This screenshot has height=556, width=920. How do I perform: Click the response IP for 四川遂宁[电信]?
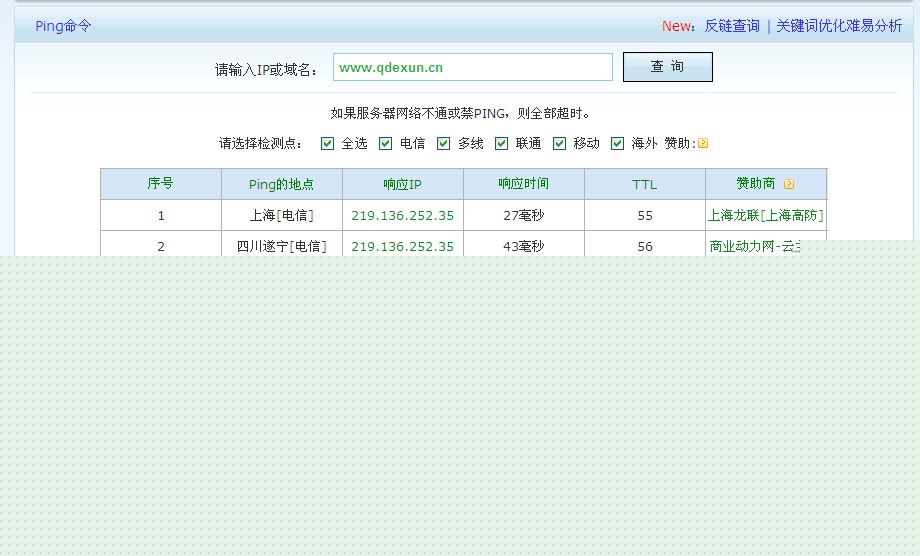402,246
